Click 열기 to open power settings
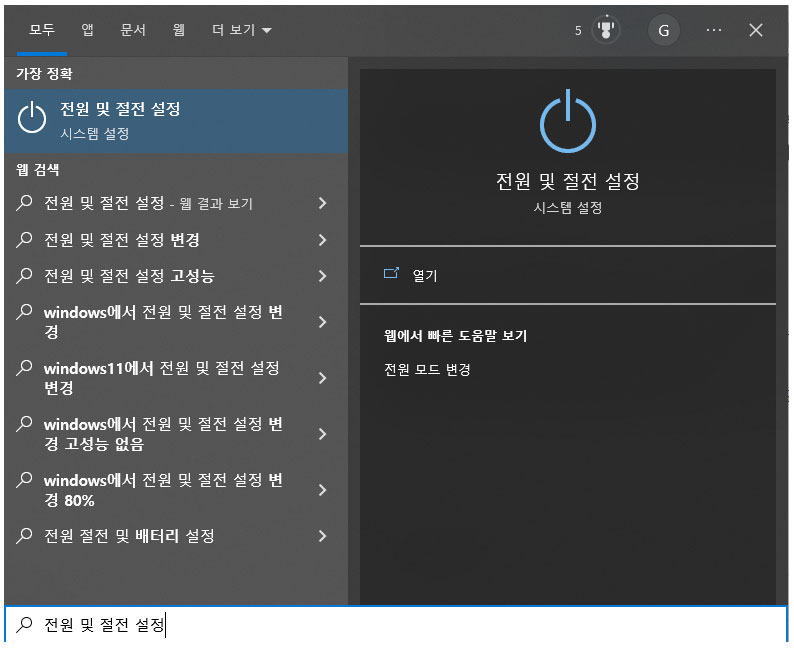 tap(425, 276)
